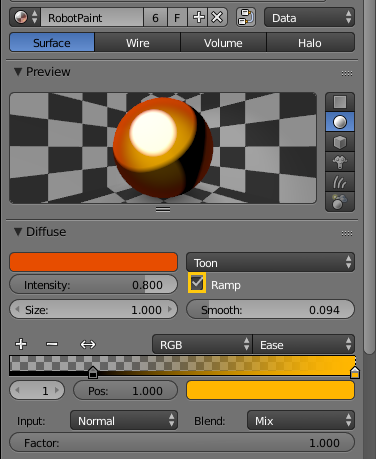The height and width of the screenshot is (459, 376).
Task: Toggle the material nodes icon
Action: [x=246, y=17]
